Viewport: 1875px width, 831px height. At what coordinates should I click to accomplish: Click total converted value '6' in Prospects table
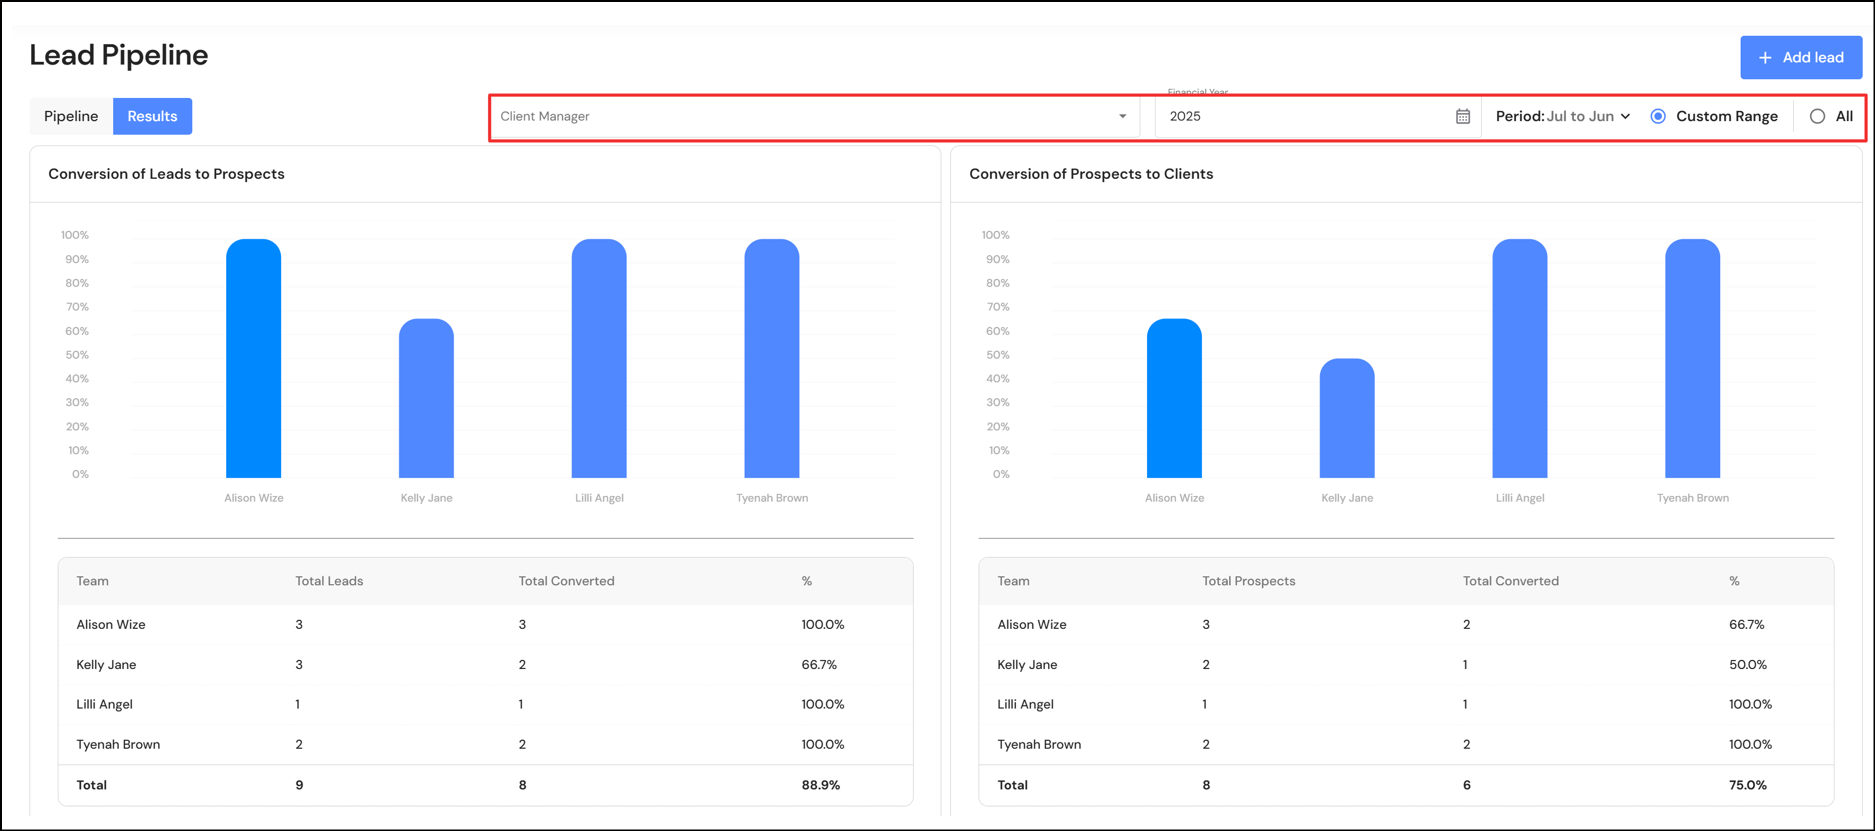pos(1467,786)
